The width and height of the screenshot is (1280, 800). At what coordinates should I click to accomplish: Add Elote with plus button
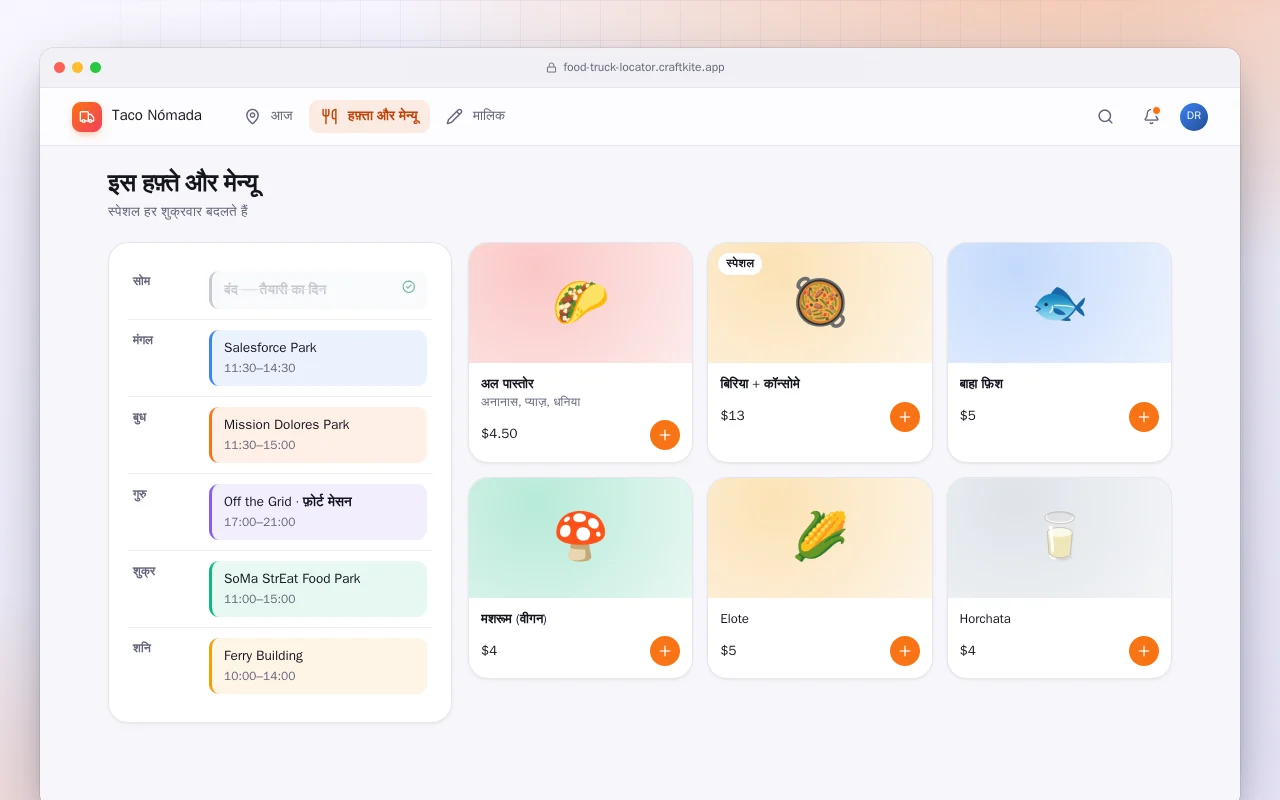point(905,651)
